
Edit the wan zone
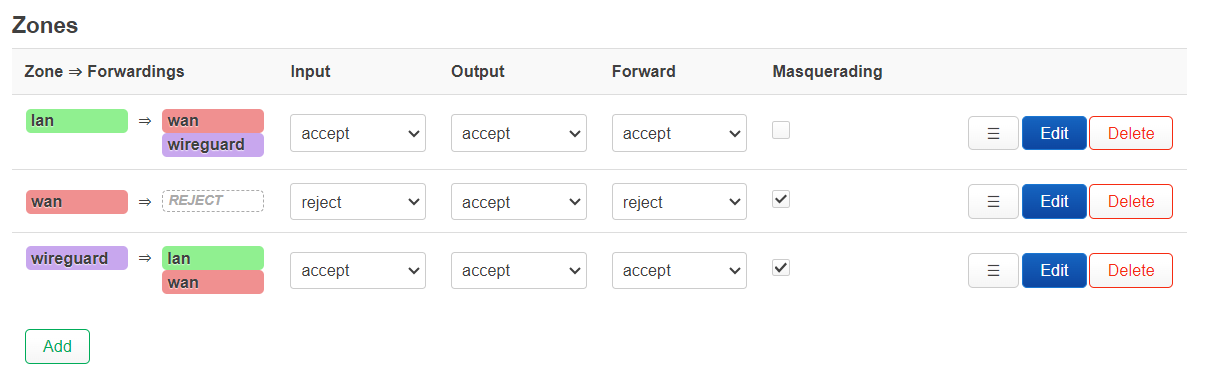click(1054, 201)
